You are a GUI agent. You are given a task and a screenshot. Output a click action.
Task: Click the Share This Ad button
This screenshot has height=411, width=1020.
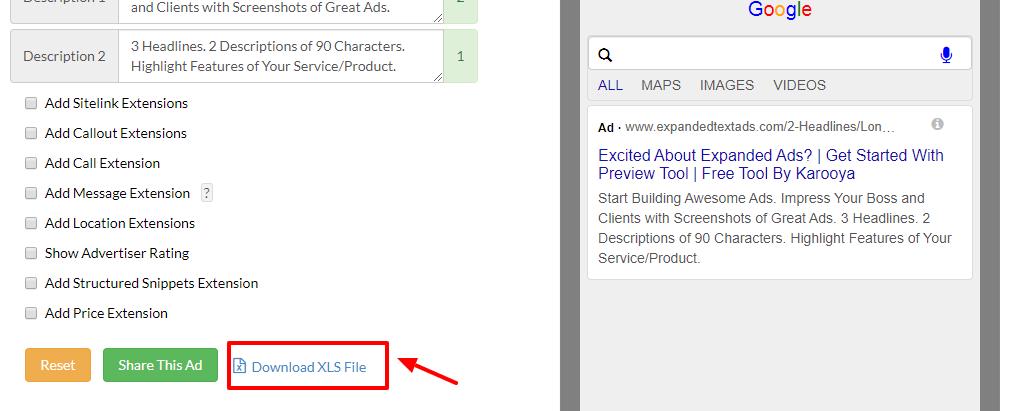[160, 365]
